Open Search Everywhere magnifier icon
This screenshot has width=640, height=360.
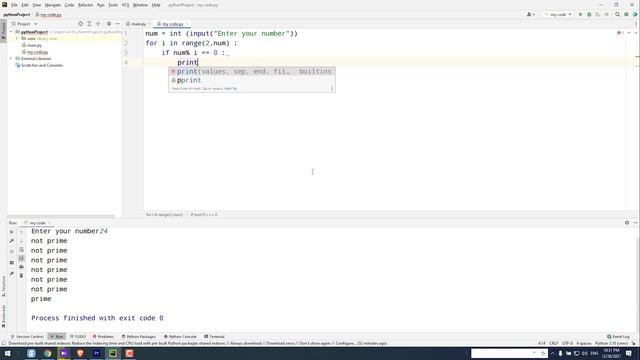click(617, 14)
